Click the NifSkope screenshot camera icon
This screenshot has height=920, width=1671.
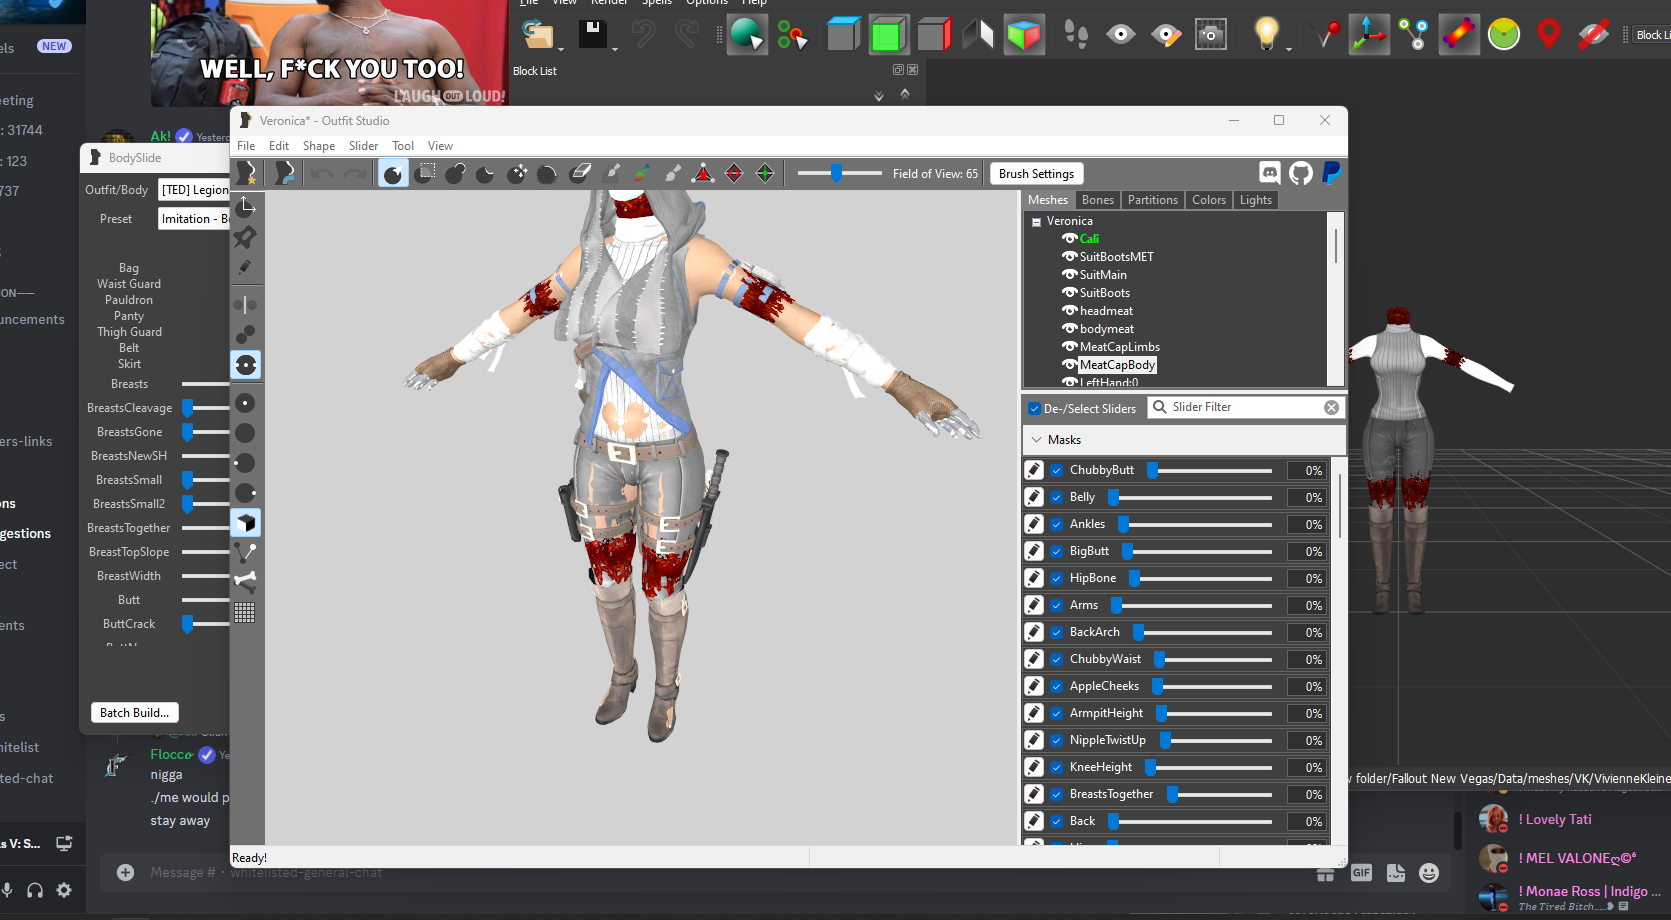point(1211,34)
